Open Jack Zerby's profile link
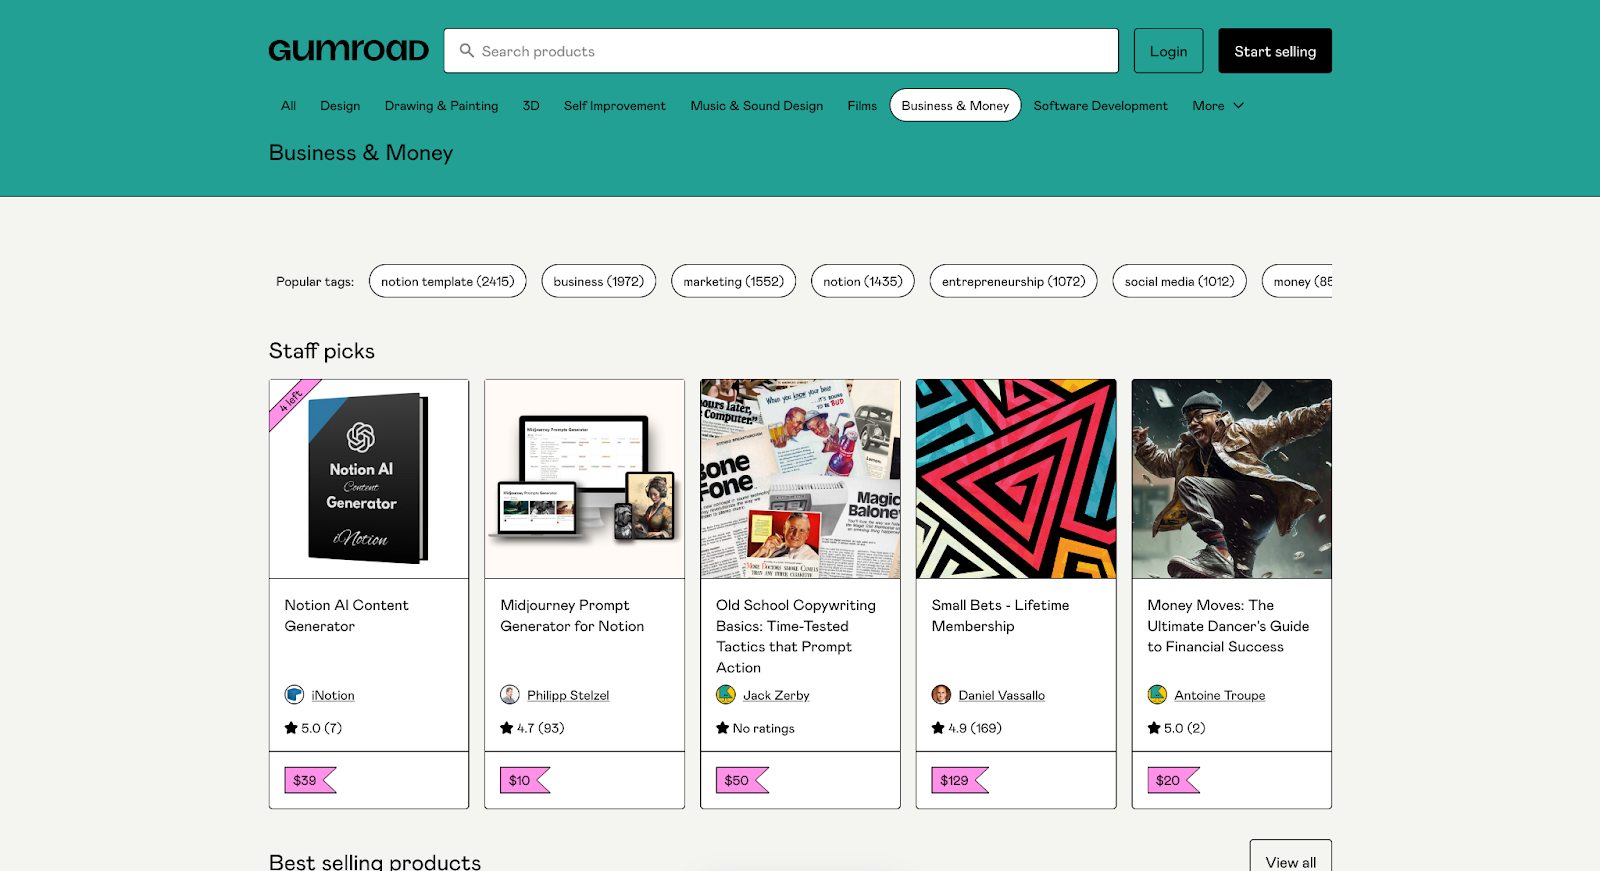This screenshot has width=1600, height=871. click(776, 695)
